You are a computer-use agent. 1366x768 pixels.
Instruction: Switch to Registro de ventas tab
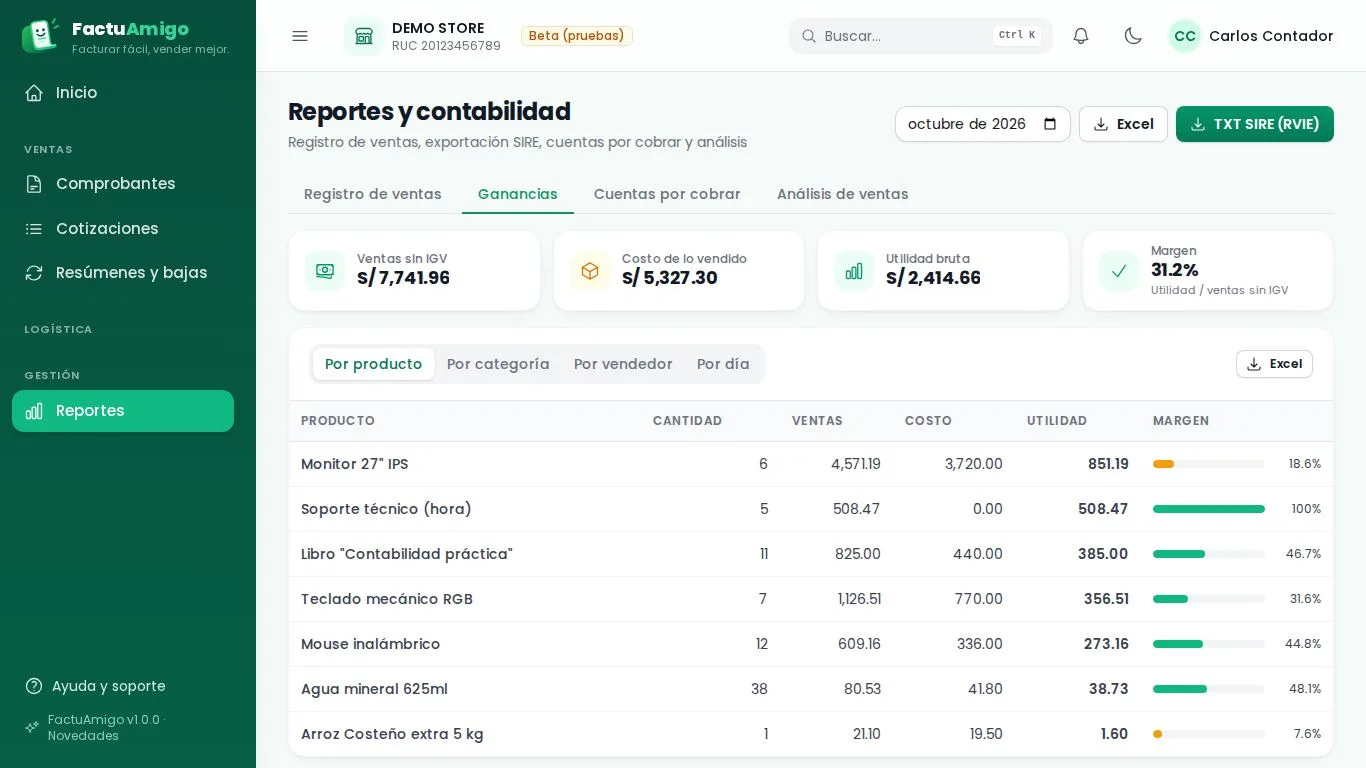pos(373,194)
